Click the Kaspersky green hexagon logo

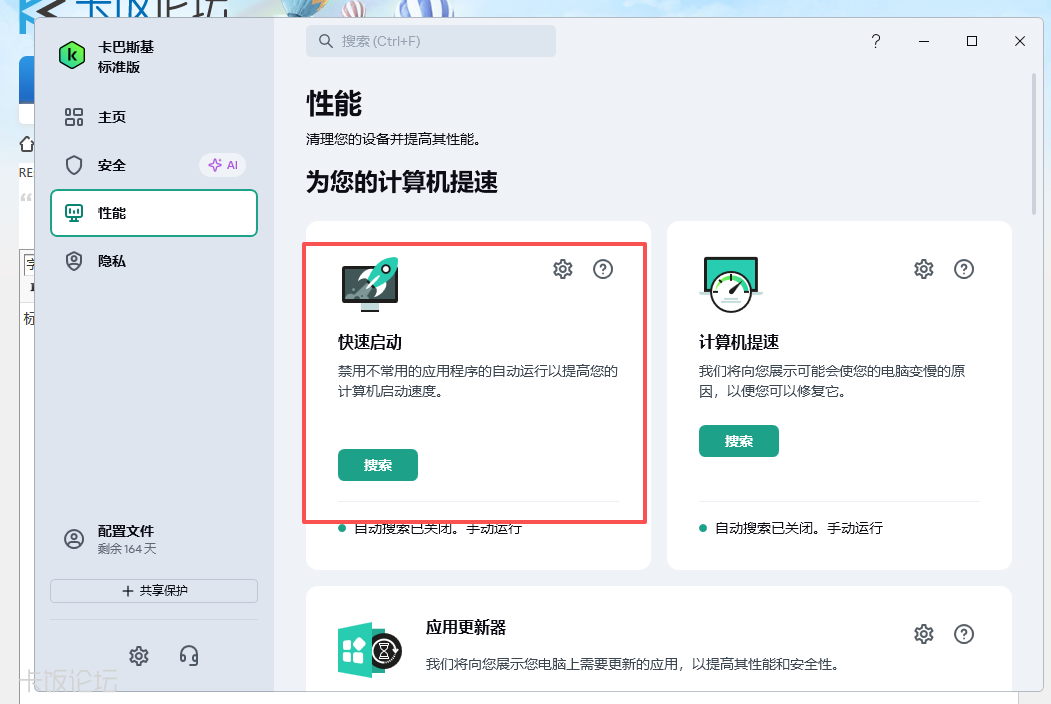point(72,56)
